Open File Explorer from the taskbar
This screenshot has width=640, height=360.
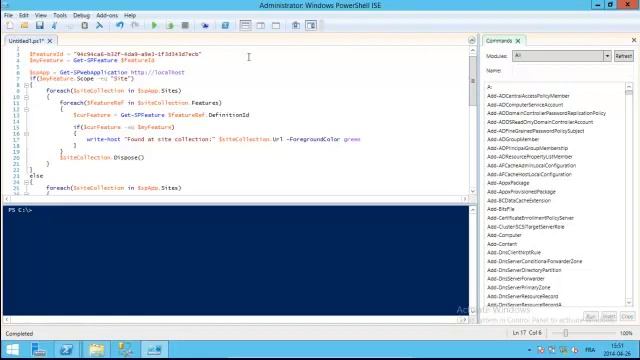pyautogui.click(x=97, y=350)
